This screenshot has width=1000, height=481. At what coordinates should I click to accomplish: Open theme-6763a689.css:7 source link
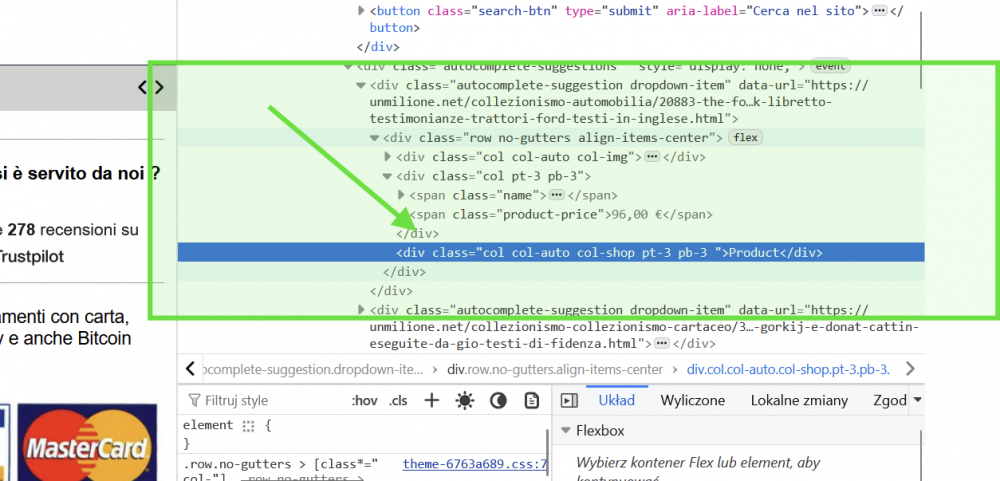coord(475,464)
